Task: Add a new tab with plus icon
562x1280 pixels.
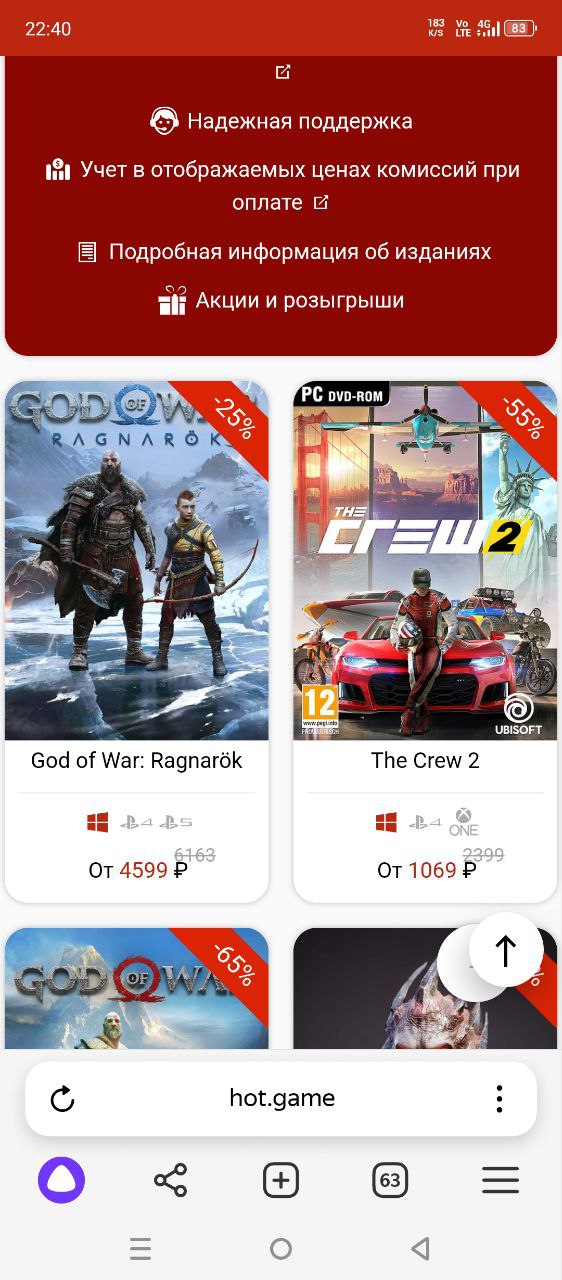Action: coord(281,1181)
